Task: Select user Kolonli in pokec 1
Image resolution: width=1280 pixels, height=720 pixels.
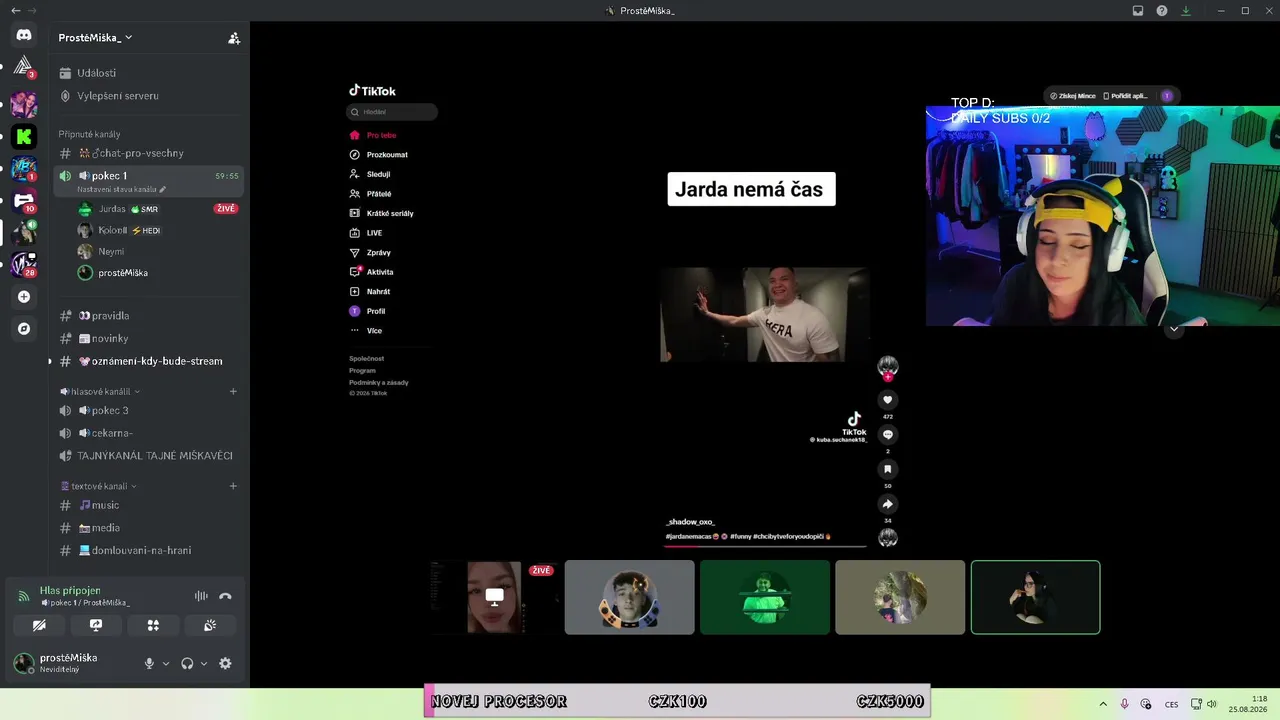Action: (x=158, y=230)
